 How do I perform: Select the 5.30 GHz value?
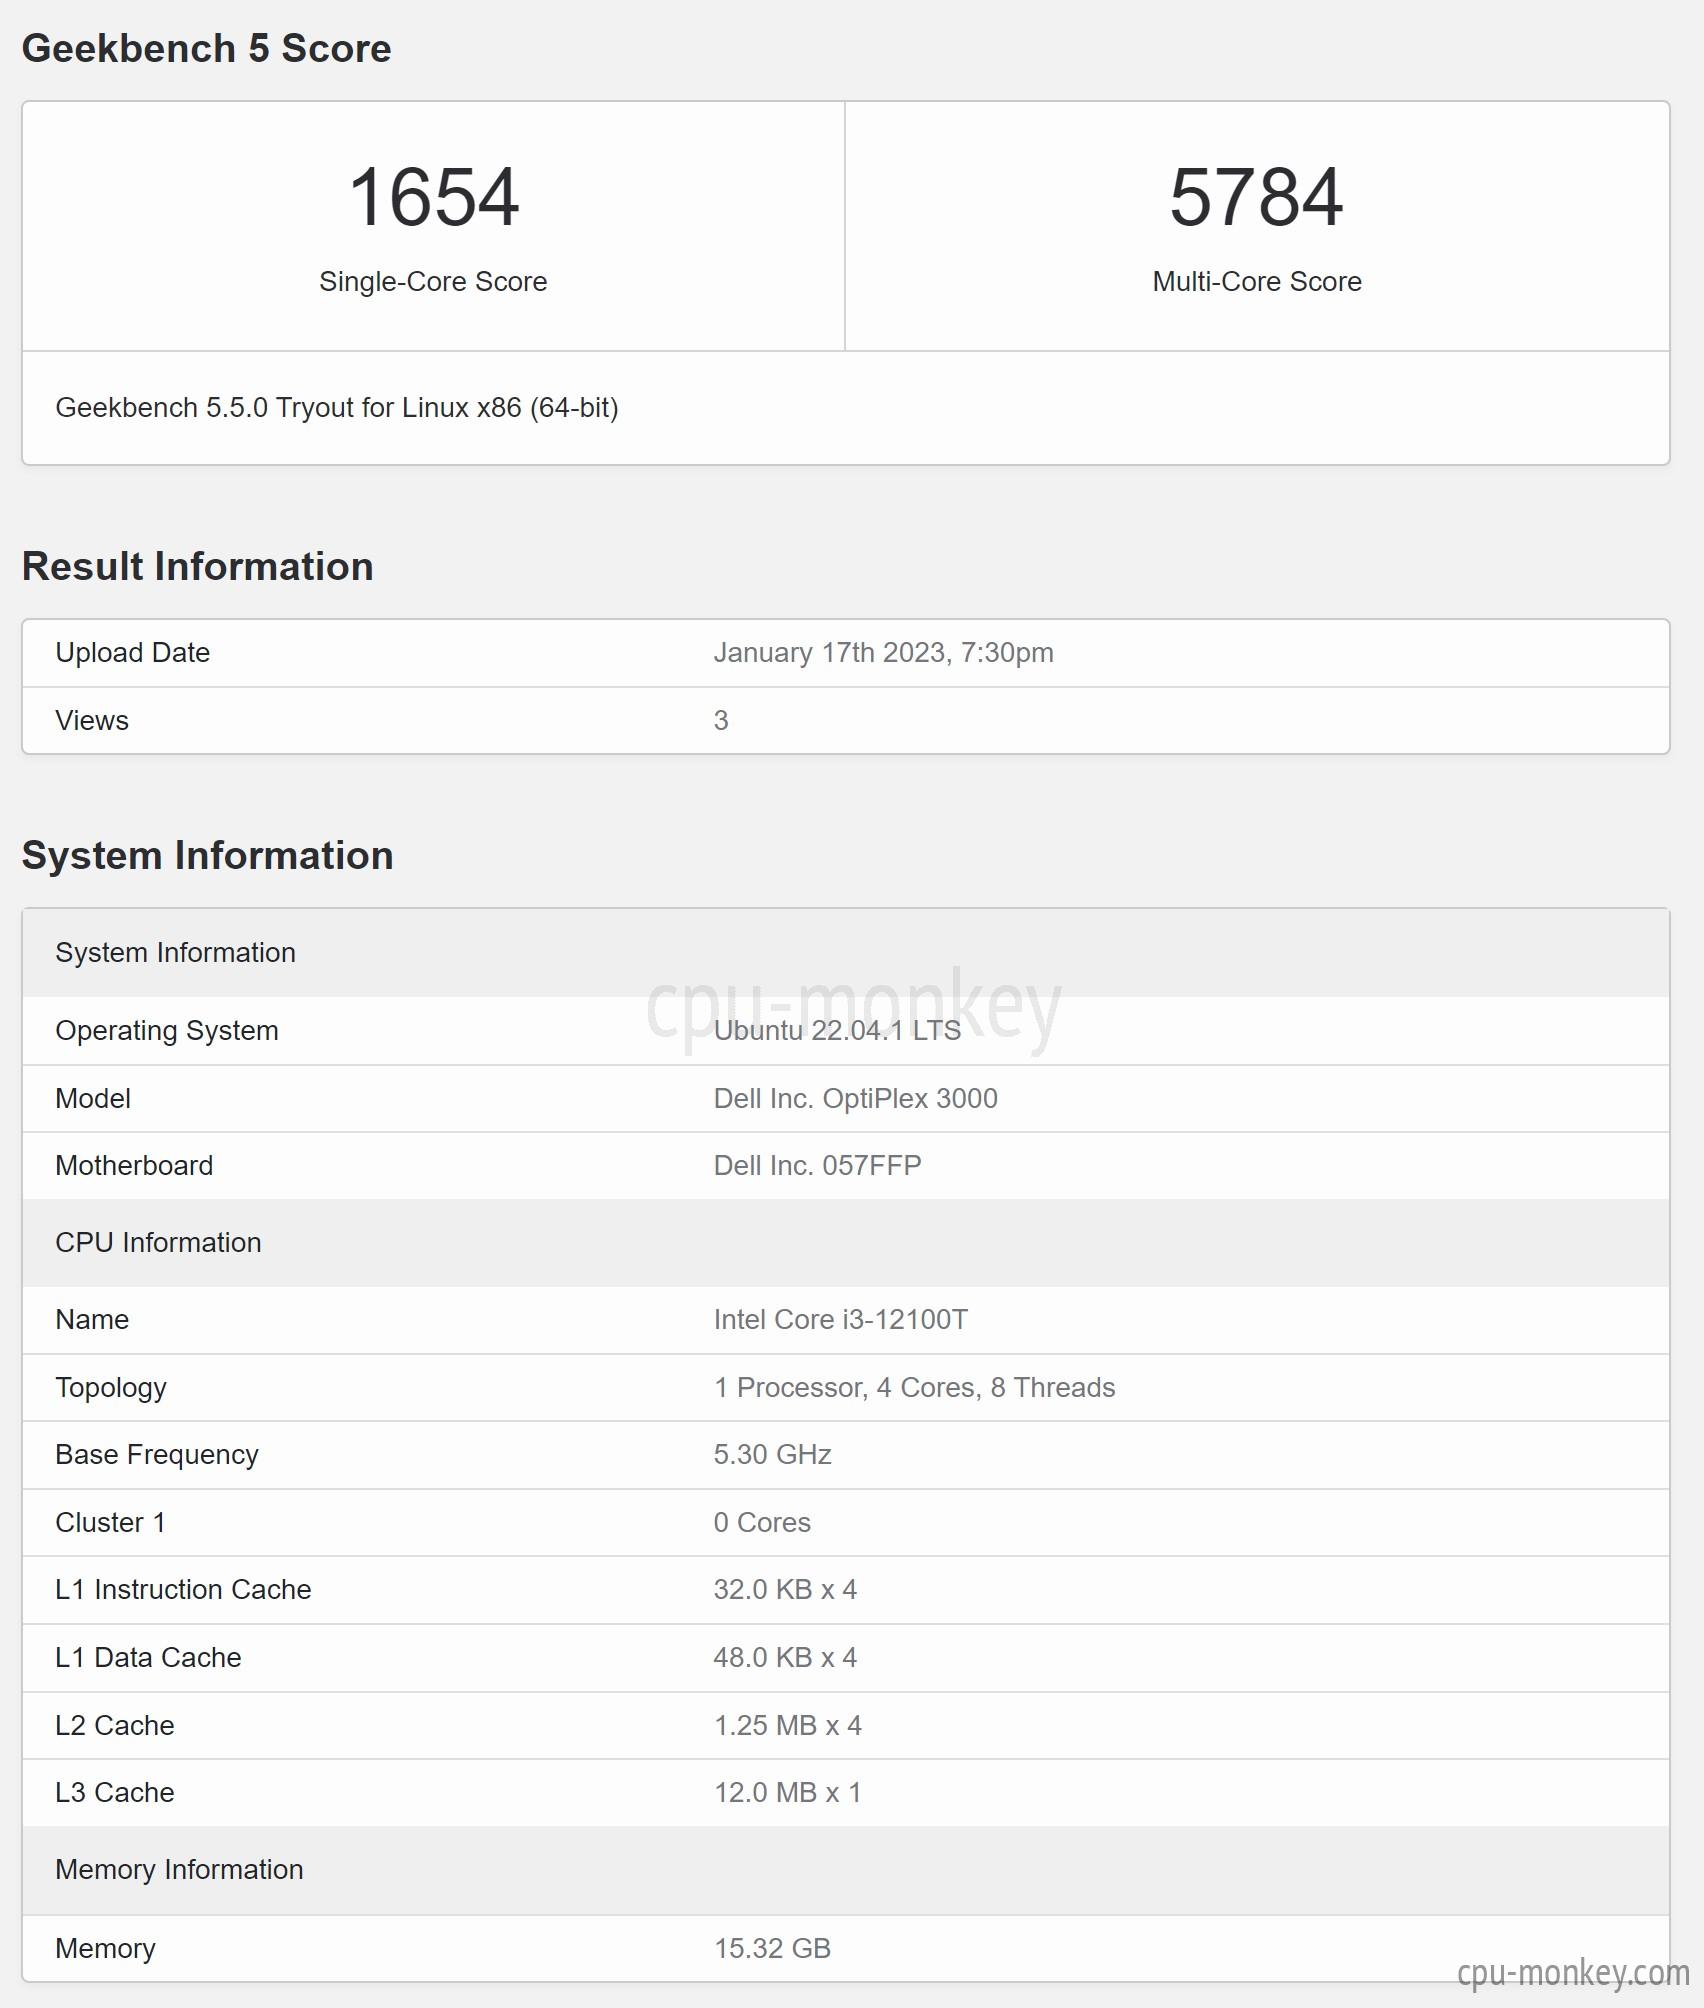coord(772,1455)
